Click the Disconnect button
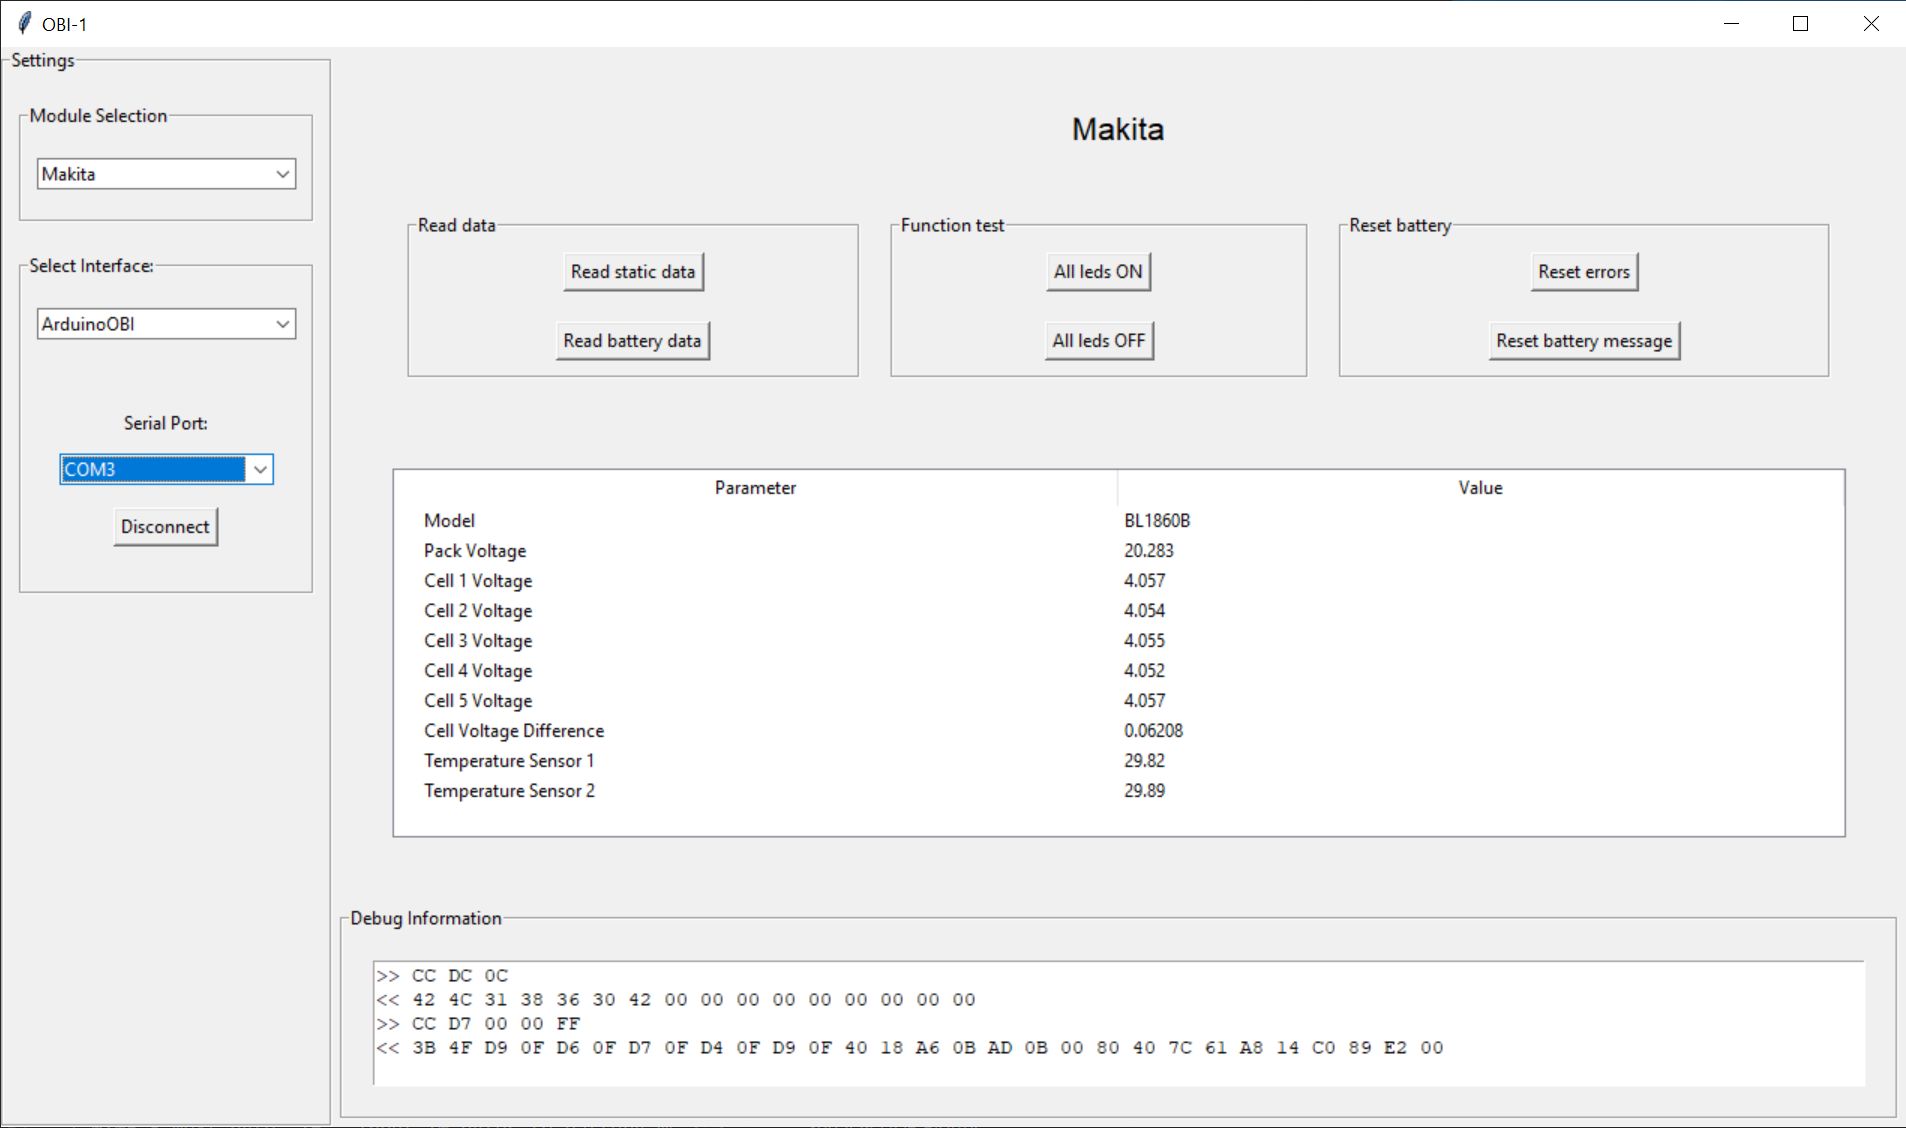The width and height of the screenshot is (1906, 1128). (165, 526)
